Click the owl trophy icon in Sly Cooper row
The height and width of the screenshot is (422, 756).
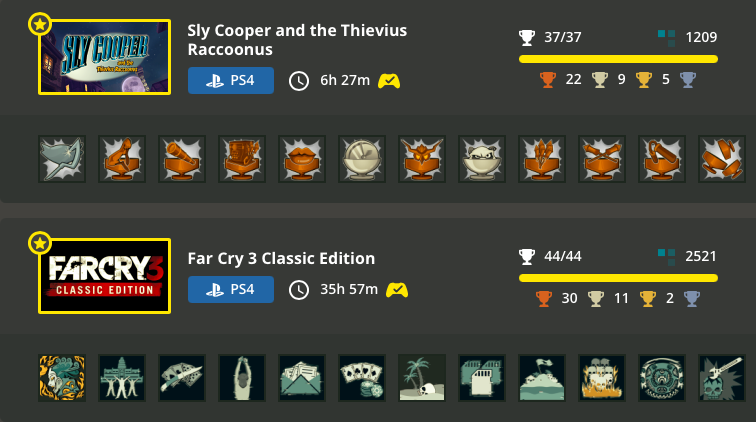click(x=422, y=159)
